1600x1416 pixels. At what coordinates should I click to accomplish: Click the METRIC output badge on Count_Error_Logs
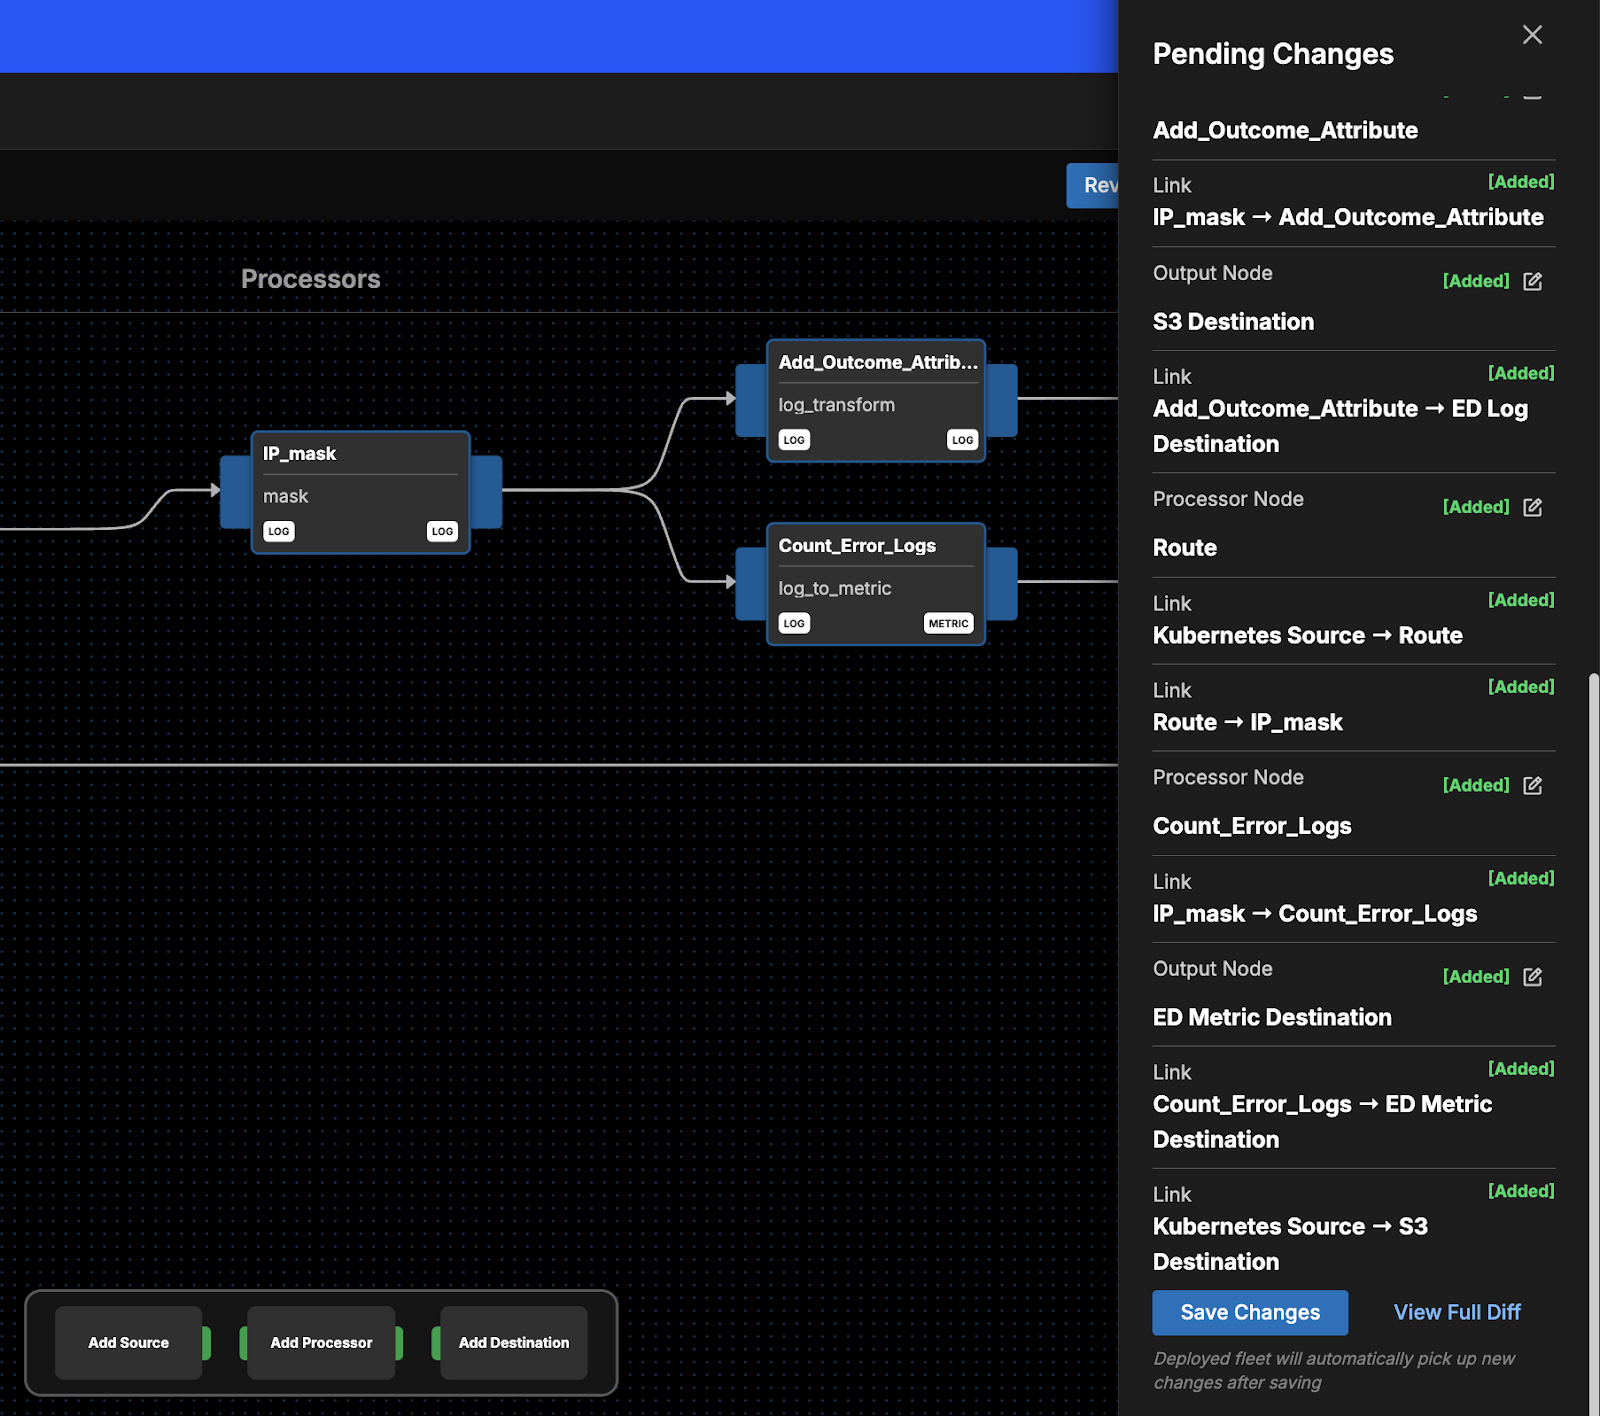tap(948, 624)
